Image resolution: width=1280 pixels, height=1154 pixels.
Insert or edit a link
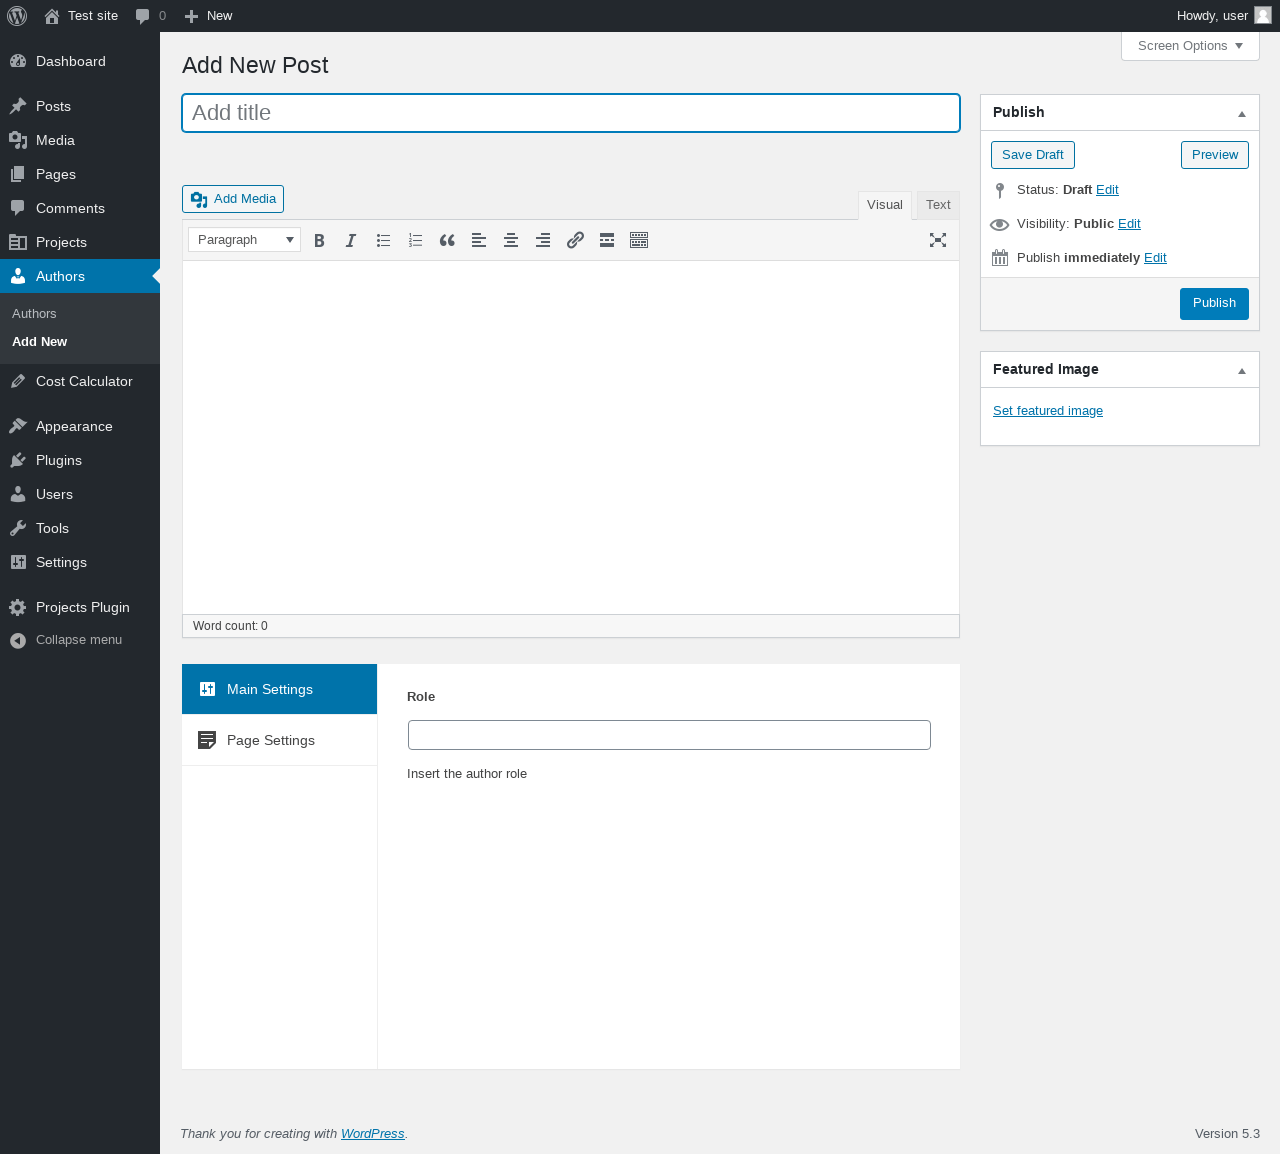(x=575, y=240)
